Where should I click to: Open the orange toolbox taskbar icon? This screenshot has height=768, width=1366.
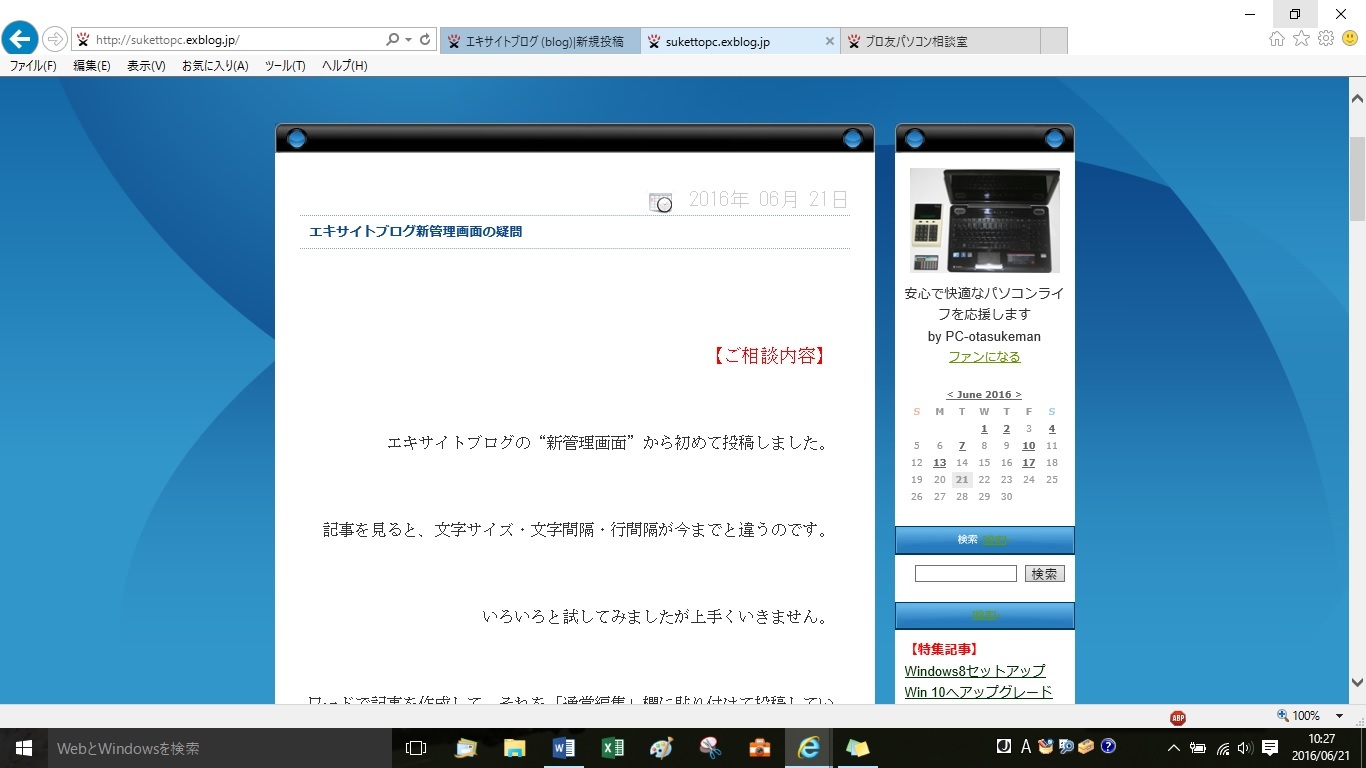tap(759, 748)
